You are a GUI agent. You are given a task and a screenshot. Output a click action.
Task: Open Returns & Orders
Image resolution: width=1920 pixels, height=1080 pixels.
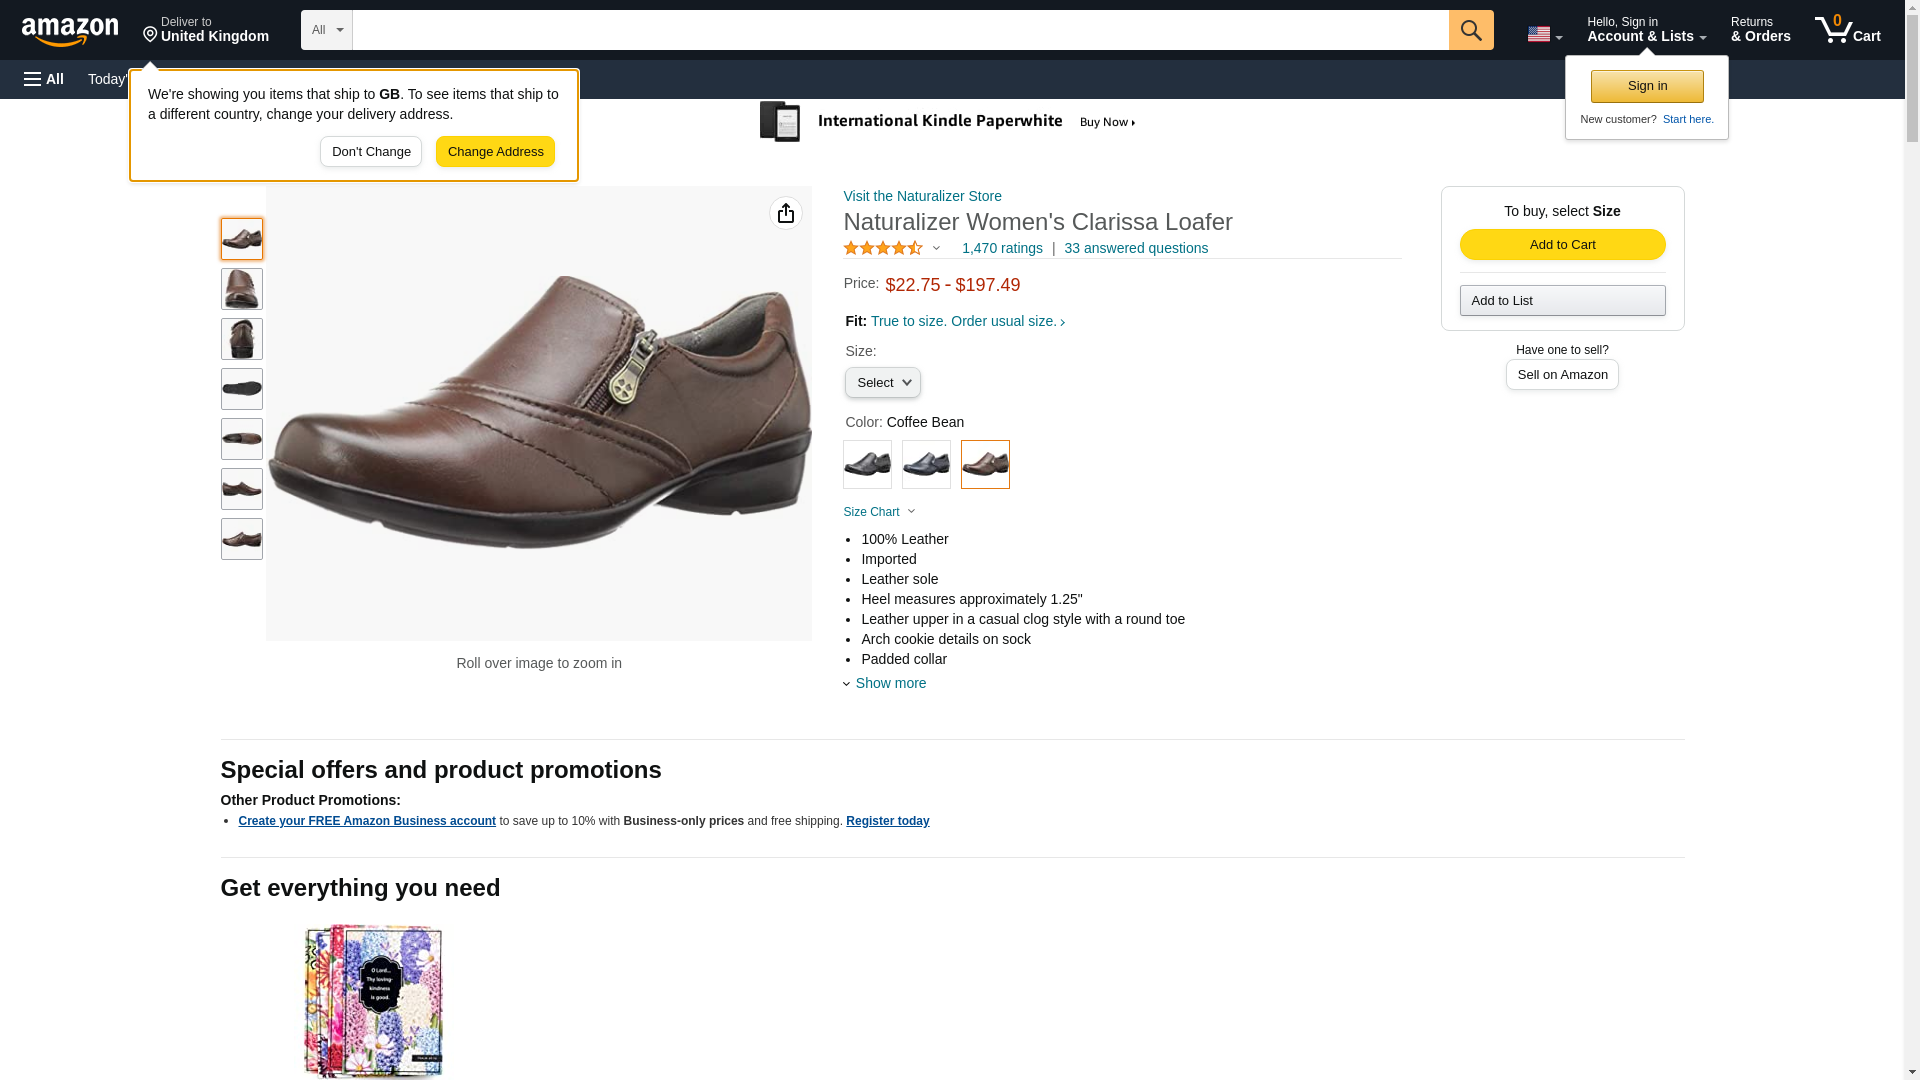point(1760,30)
